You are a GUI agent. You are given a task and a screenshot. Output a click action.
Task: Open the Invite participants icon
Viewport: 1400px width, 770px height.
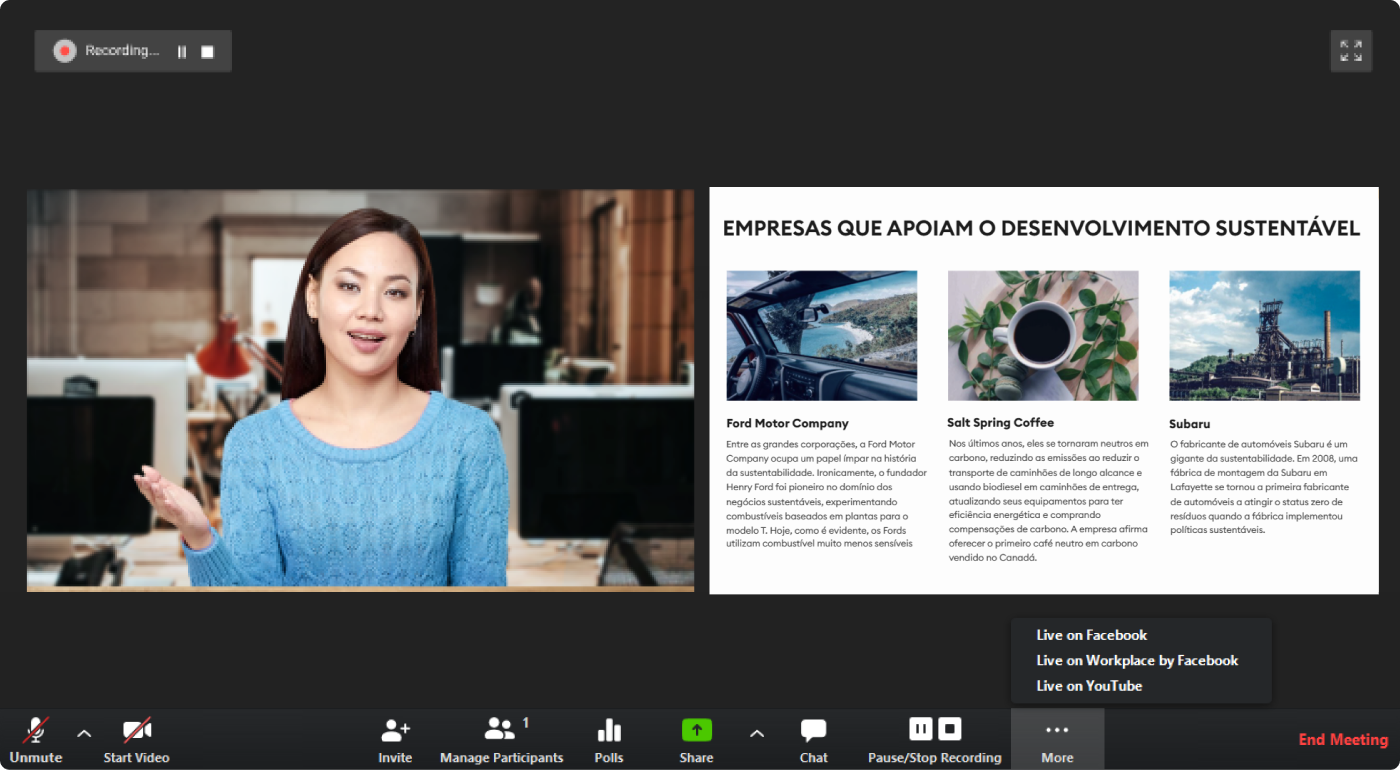[x=396, y=730]
